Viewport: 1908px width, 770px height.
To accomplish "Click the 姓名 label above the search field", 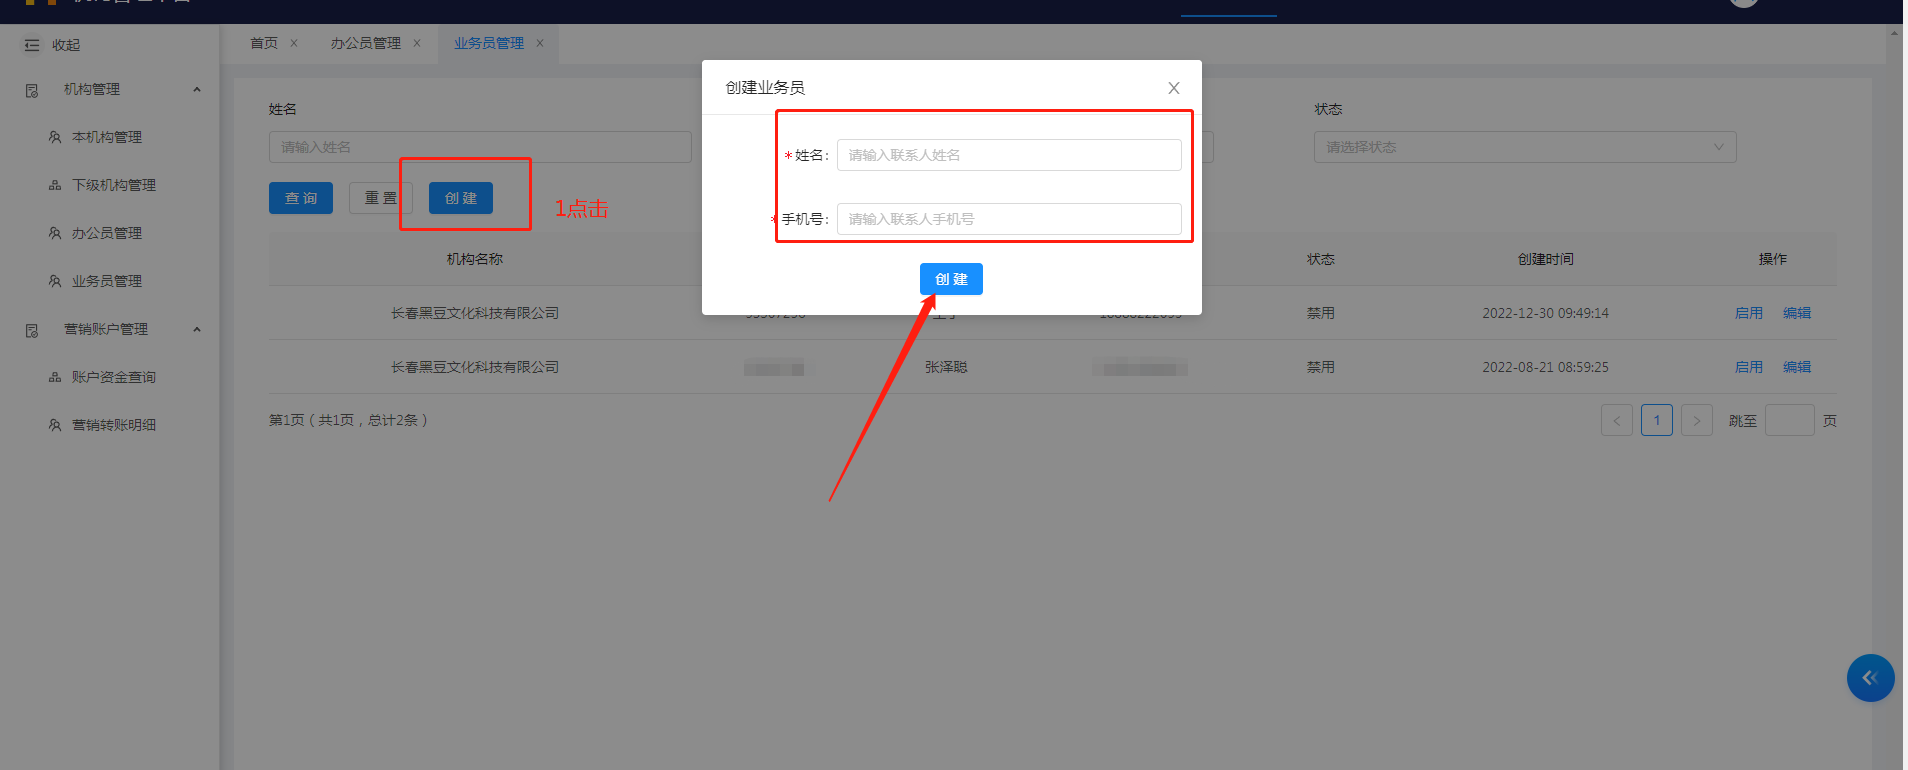I will (283, 109).
